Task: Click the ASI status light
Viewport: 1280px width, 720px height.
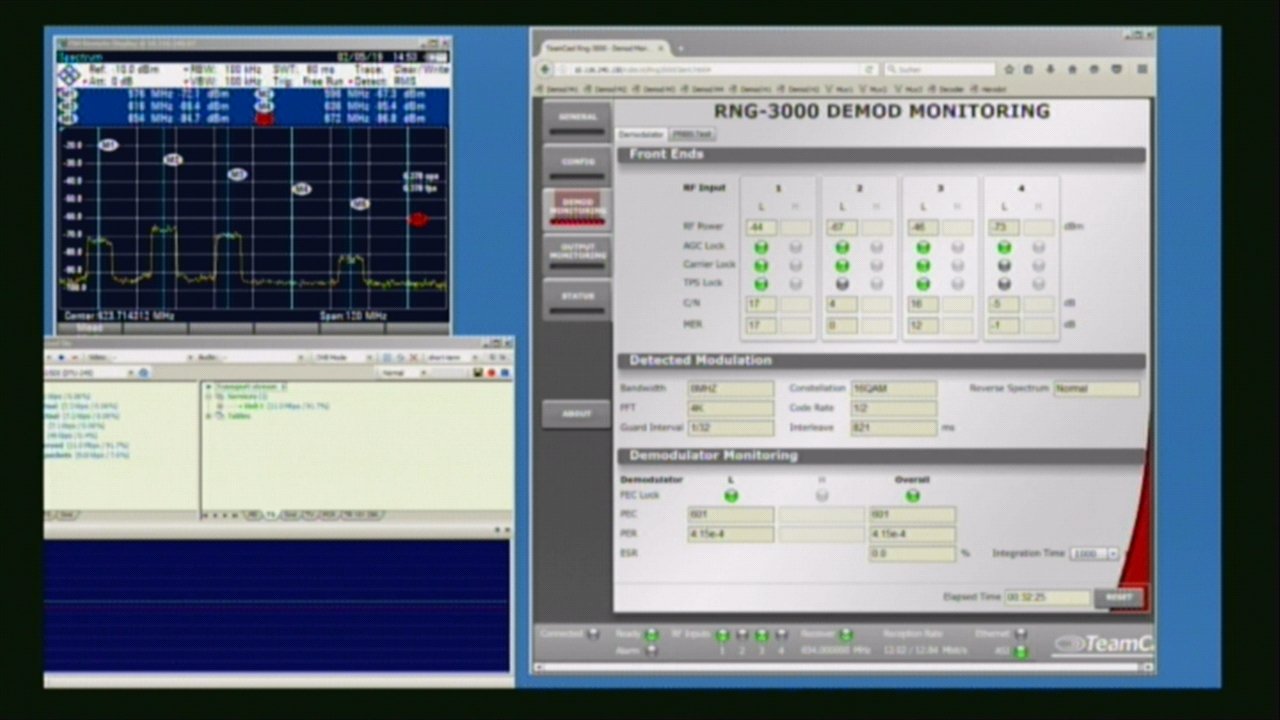Action: tap(1020, 651)
